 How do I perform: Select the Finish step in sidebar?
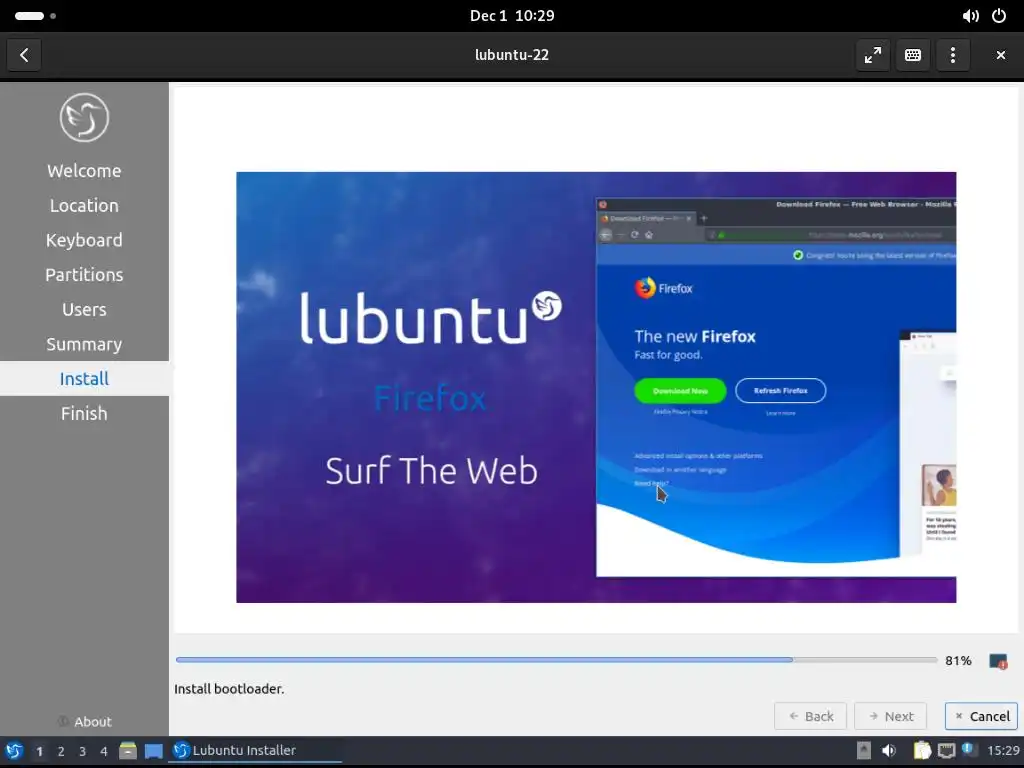point(84,413)
